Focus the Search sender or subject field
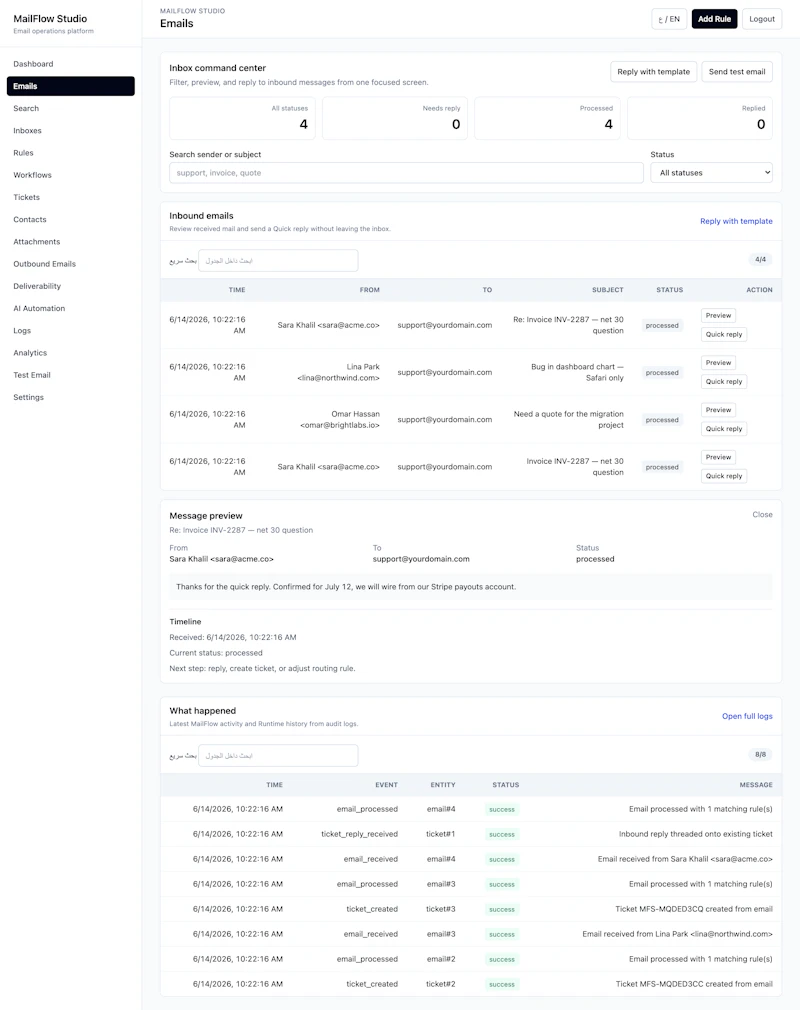The height and width of the screenshot is (1010, 800). pyautogui.click(x=406, y=173)
